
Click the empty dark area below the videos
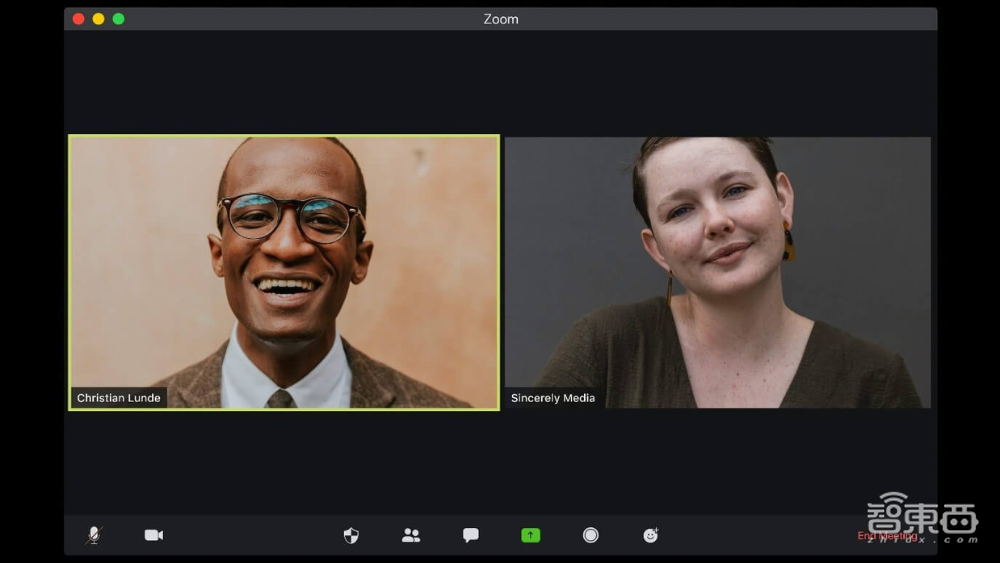[500, 460]
